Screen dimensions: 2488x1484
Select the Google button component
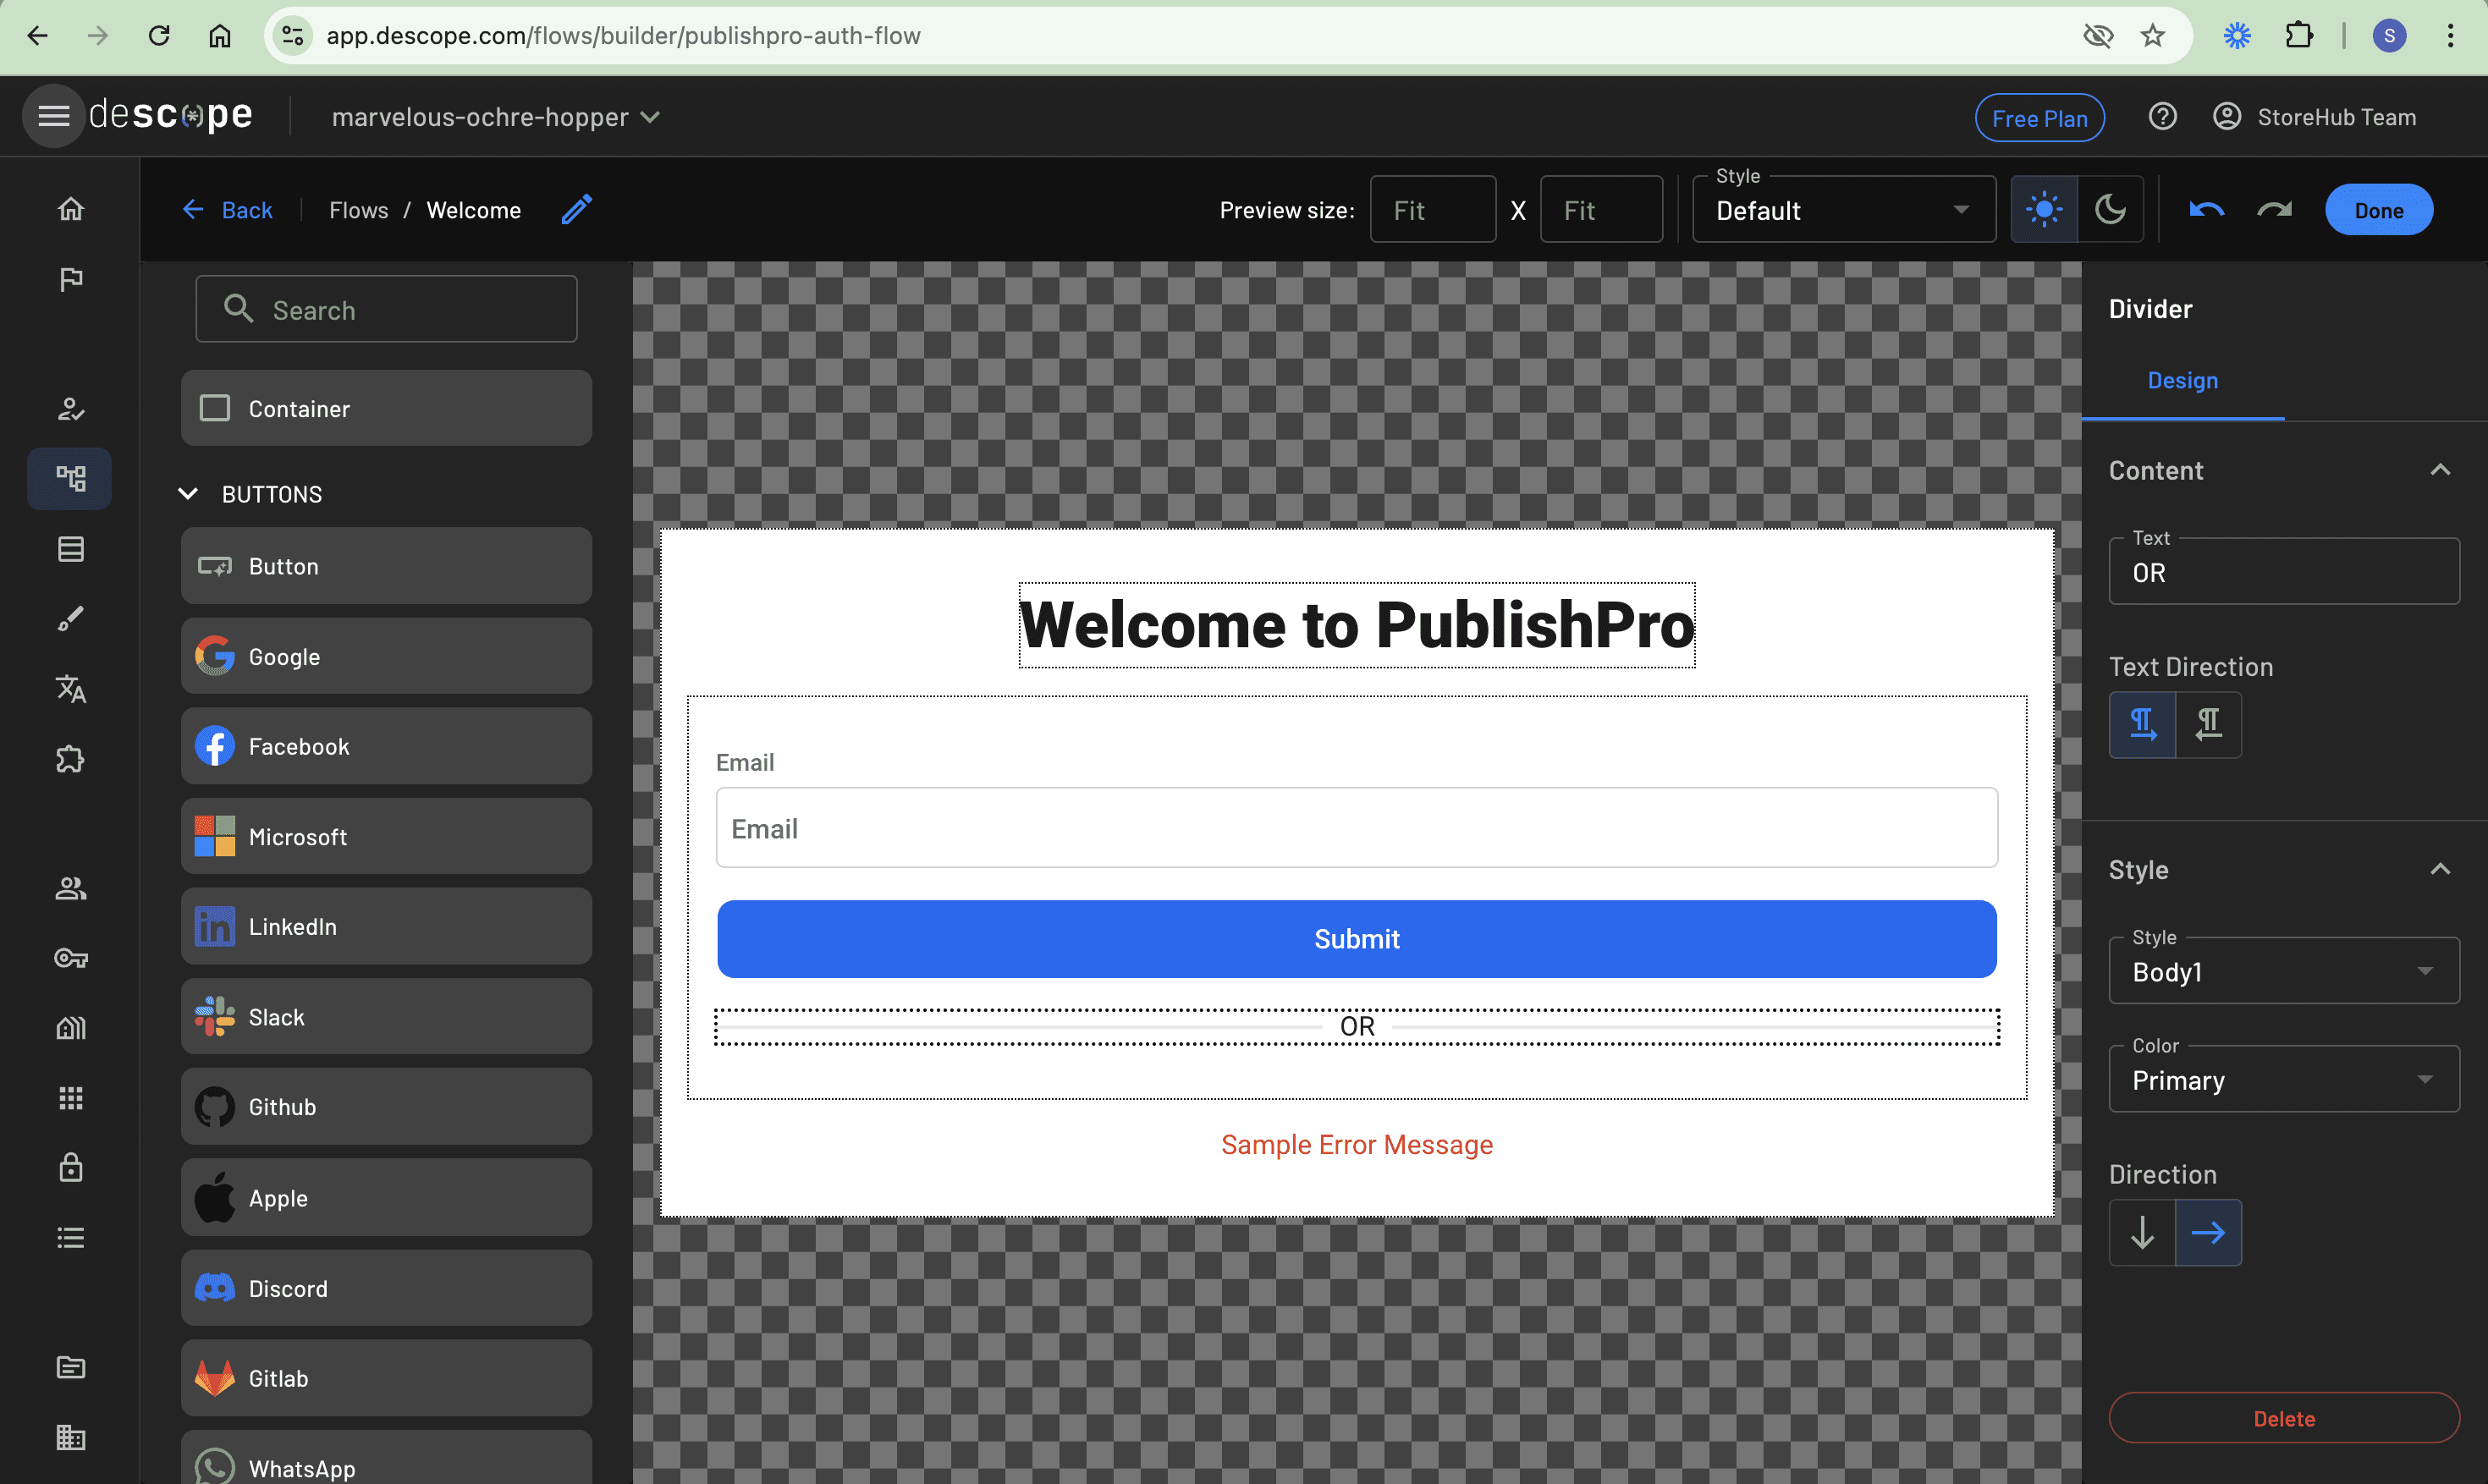tap(386, 656)
